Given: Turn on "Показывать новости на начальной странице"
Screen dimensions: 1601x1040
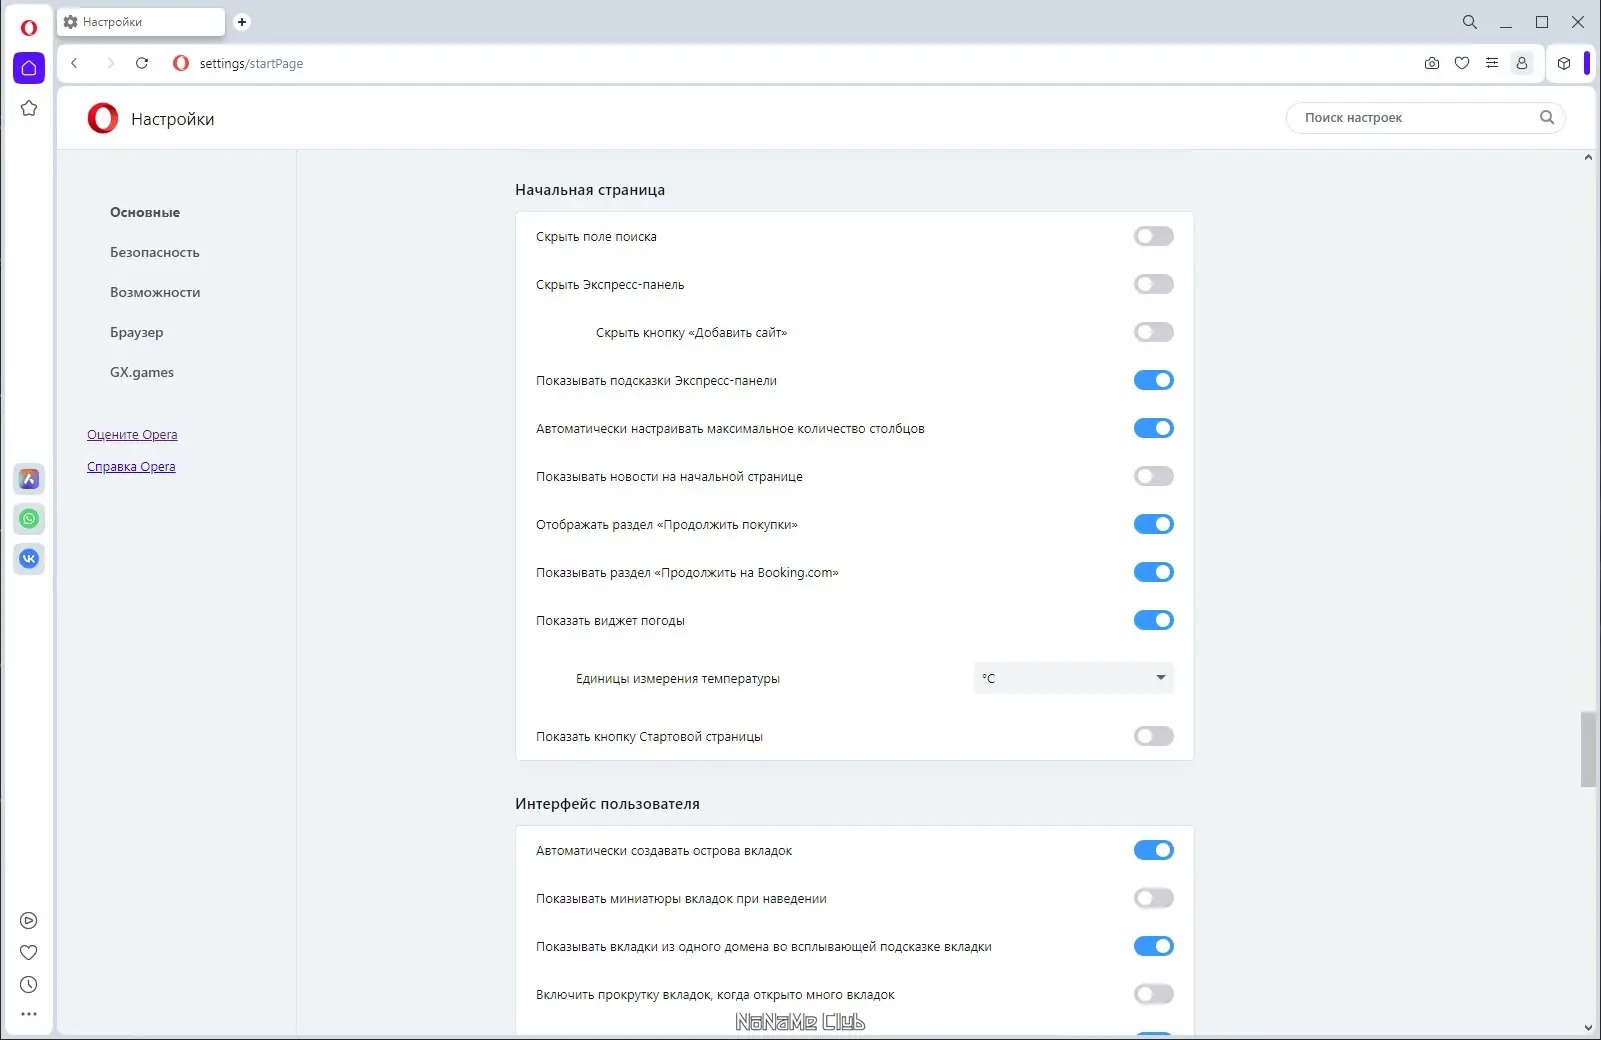Looking at the screenshot, I should click(1153, 477).
